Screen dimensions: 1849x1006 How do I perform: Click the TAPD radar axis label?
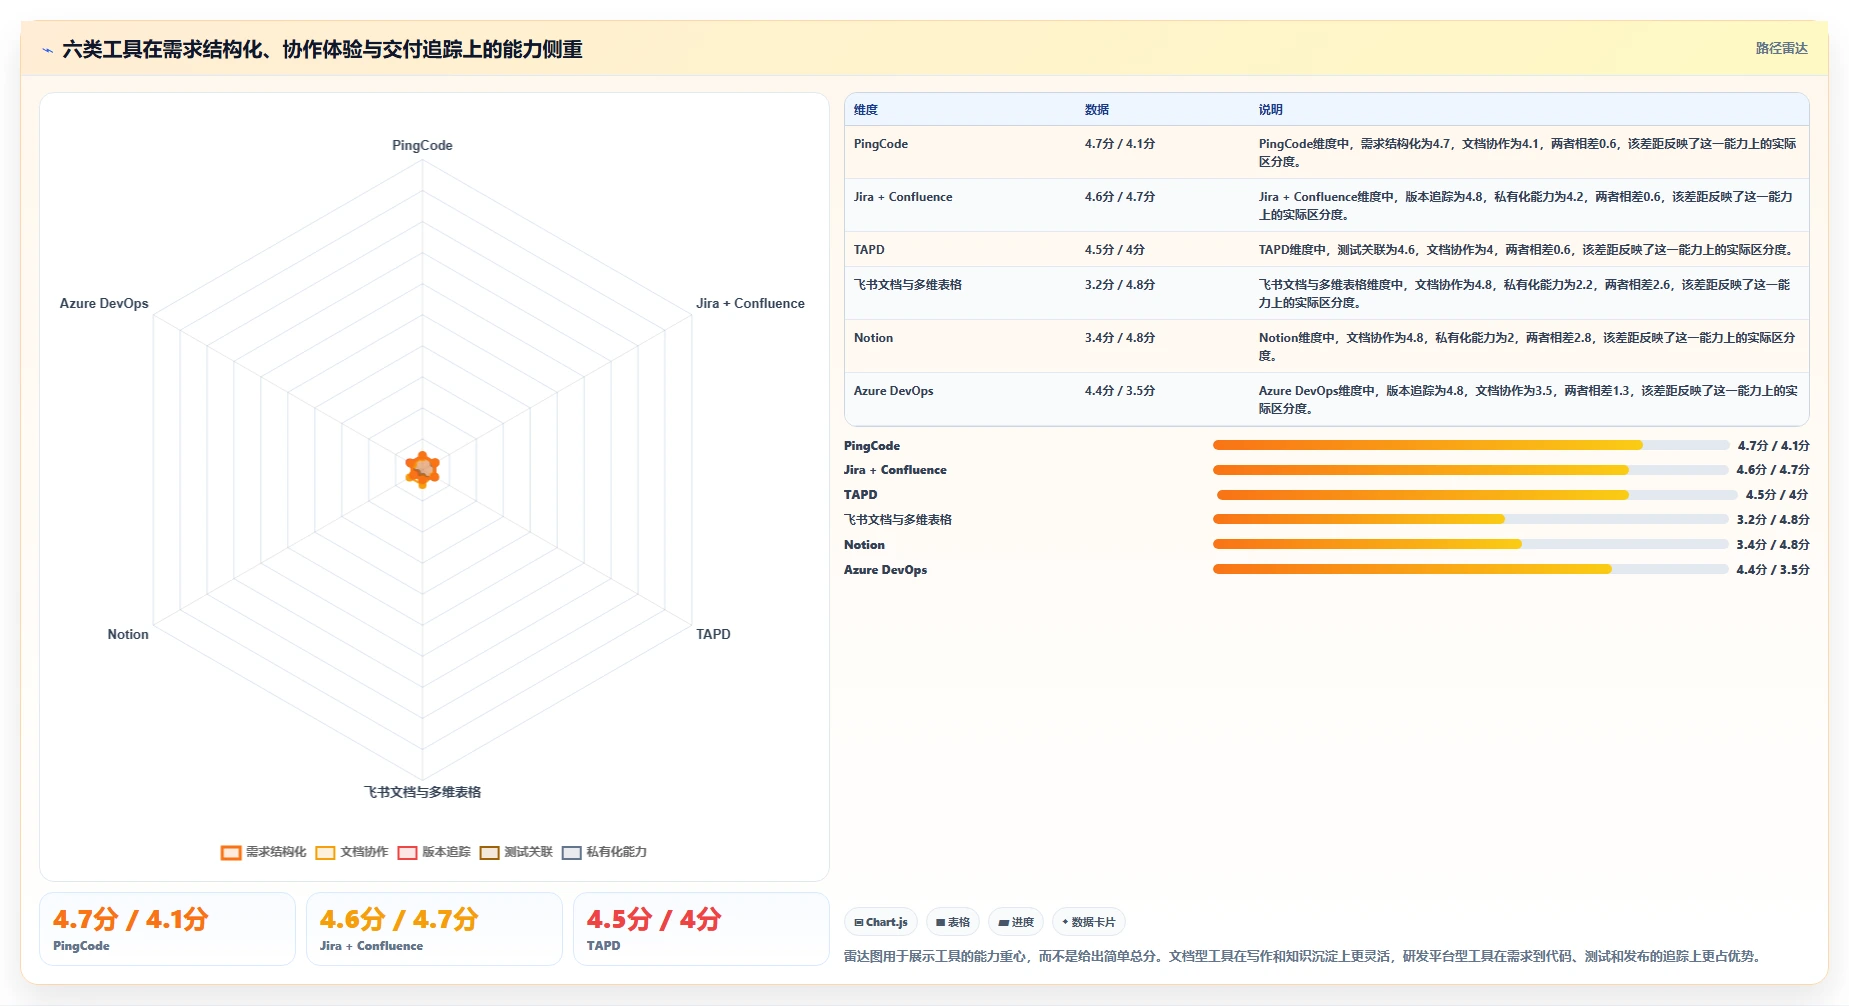(713, 635)
